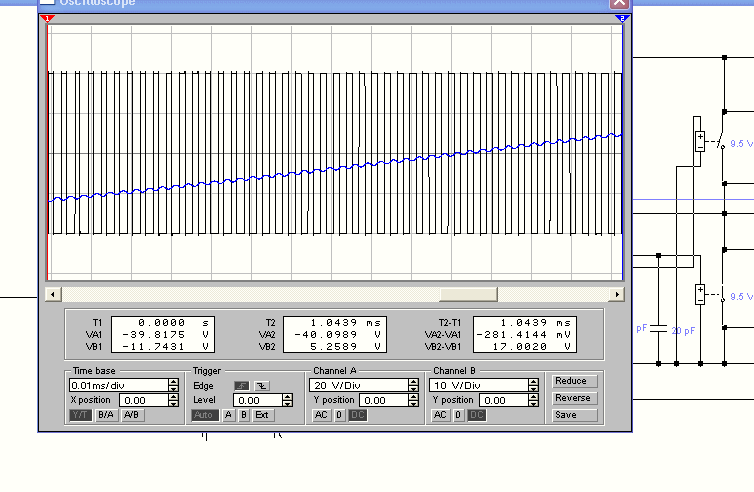This screenshot has width=754, height=492.
Task: Adjust the X position stepper
Action: point(174,400)
